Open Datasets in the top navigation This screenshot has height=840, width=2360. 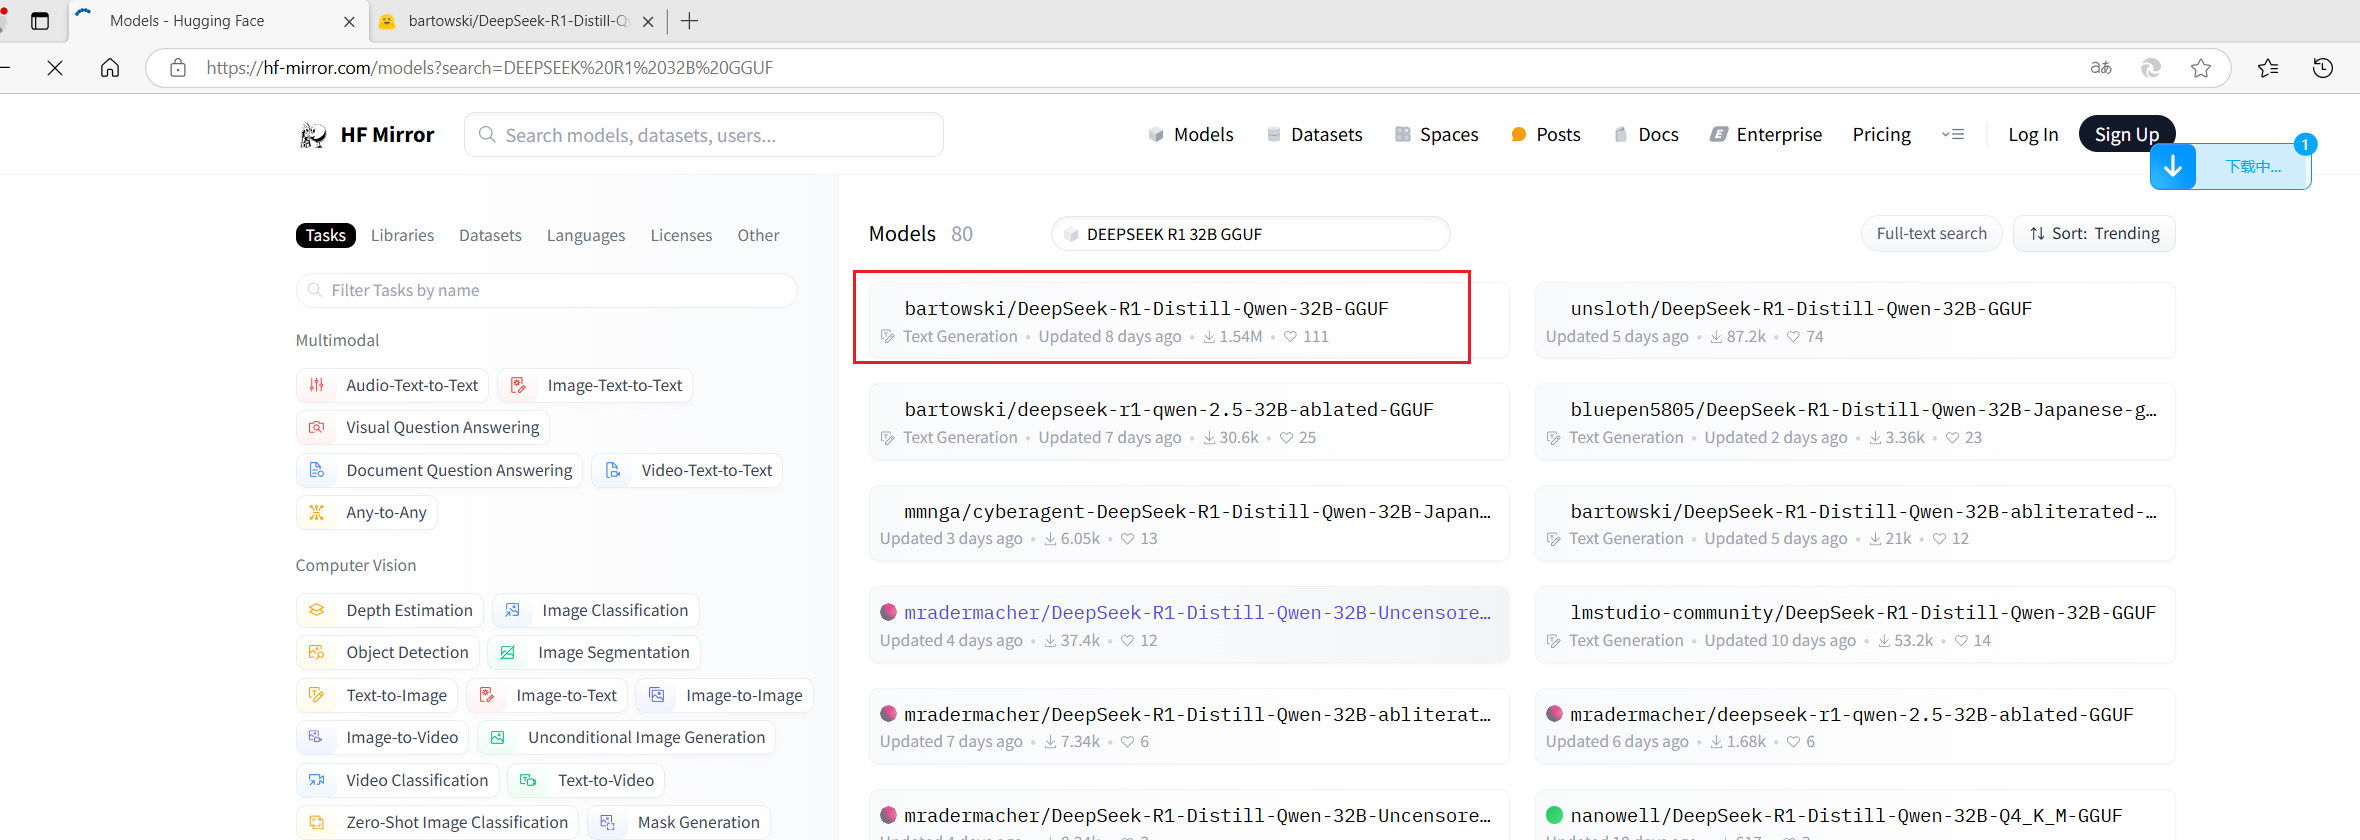click(x=1314, y=135)
